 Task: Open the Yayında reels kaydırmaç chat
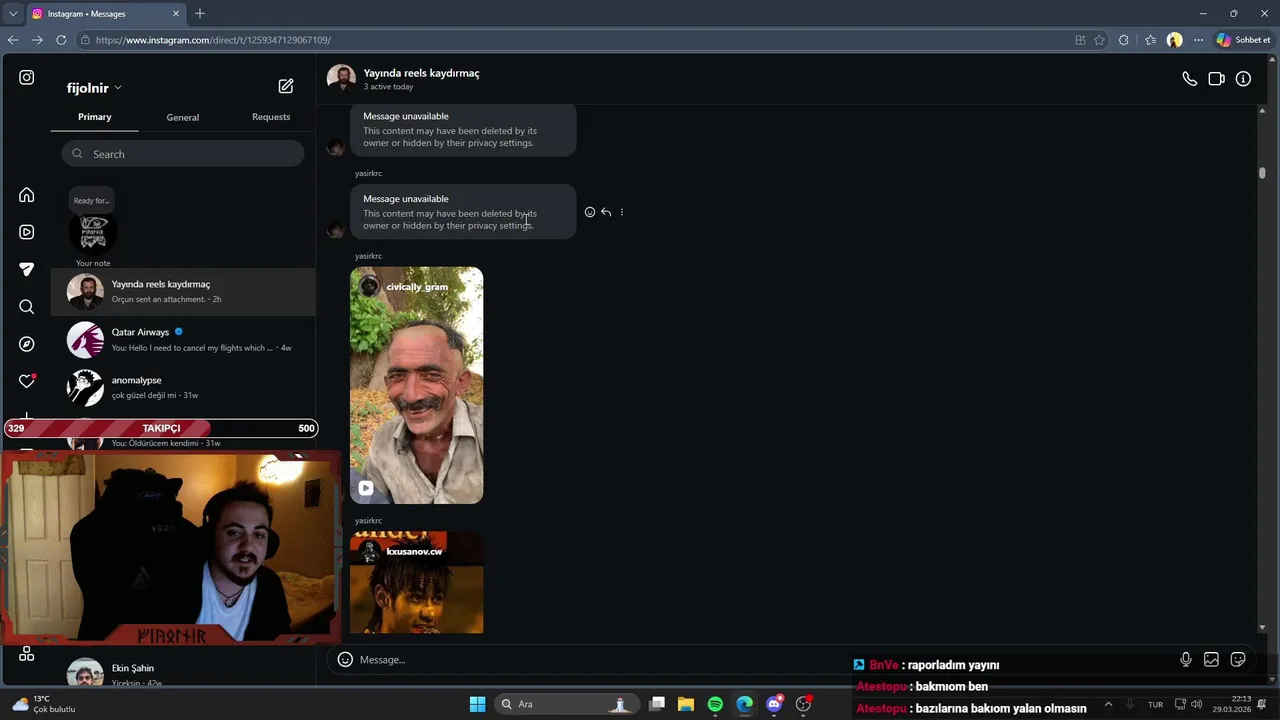[x=183, y=291]
